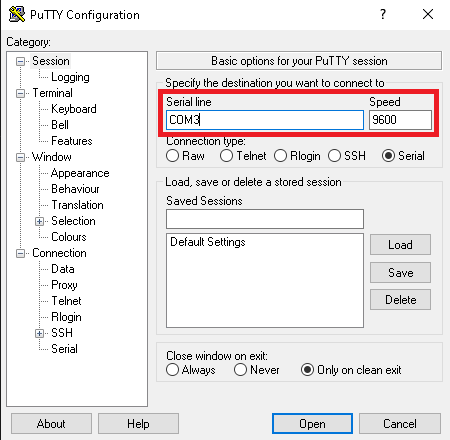This screenshot has height=440, width=450.
Task: Click the Load button
Action: pos(400,245)
